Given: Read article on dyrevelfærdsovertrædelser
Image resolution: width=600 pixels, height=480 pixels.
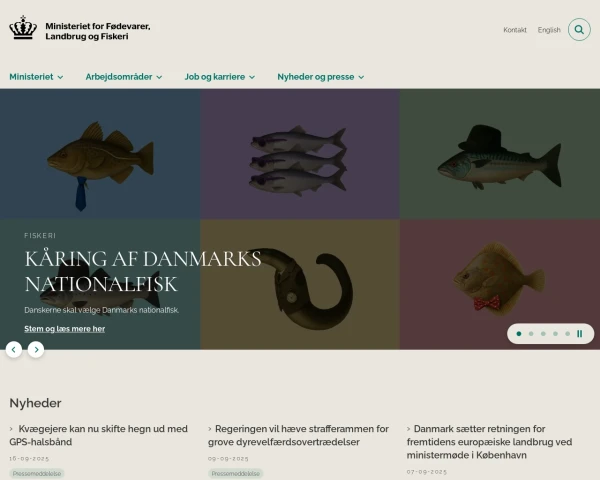Looking at the screenshot, I should click(x=298, y=435).
